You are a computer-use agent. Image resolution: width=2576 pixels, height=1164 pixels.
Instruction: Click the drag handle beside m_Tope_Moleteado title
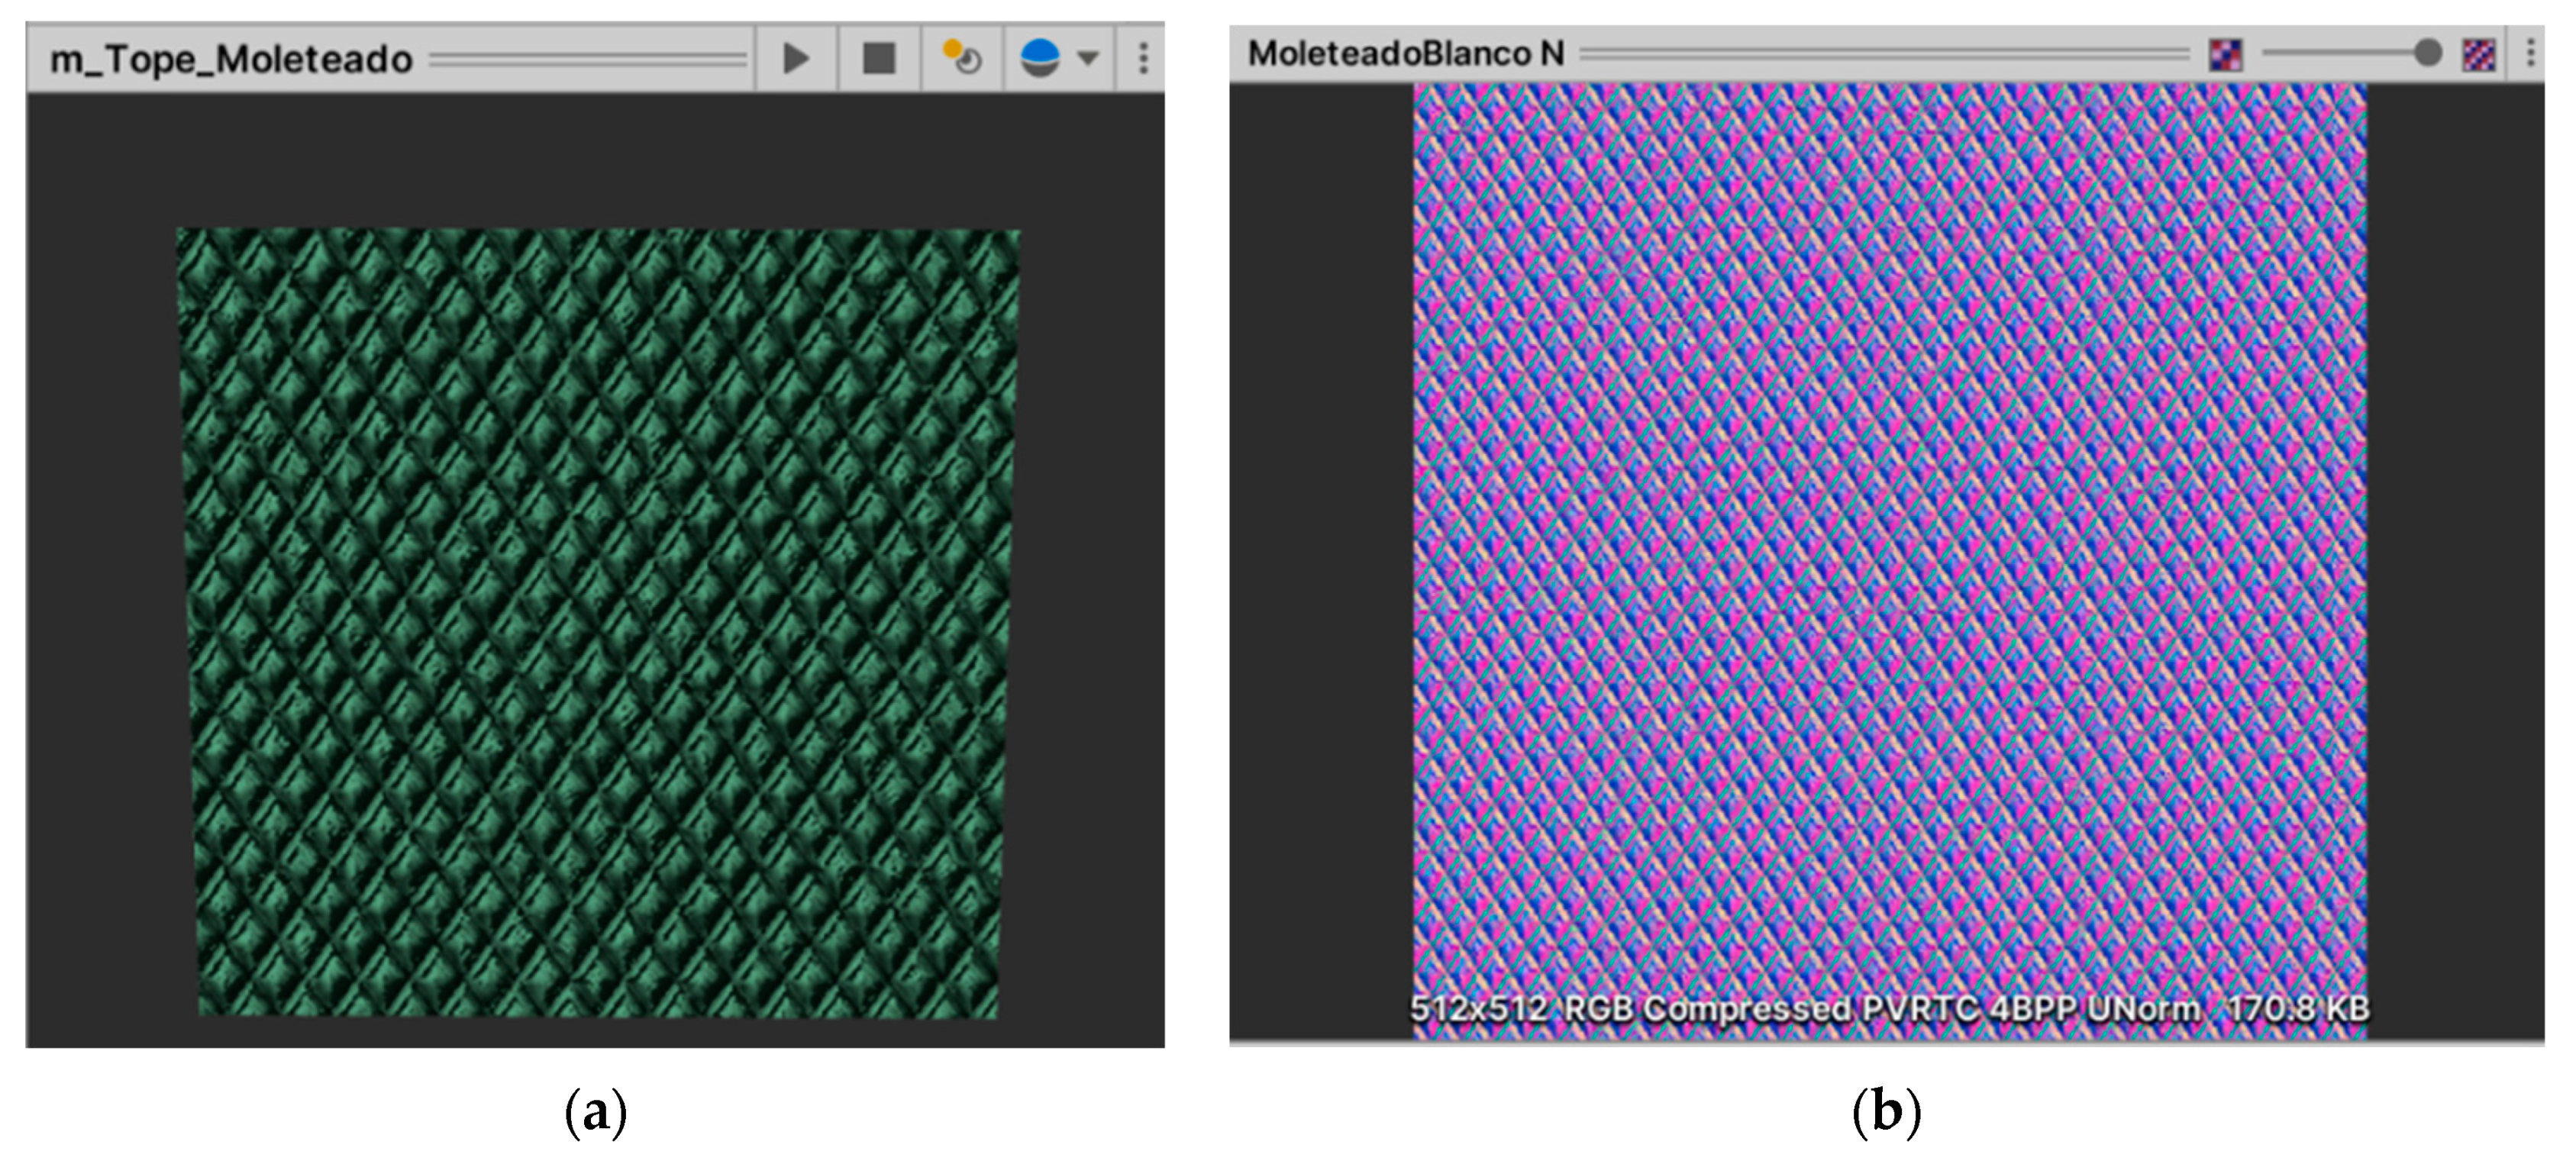tap(588, 60)
